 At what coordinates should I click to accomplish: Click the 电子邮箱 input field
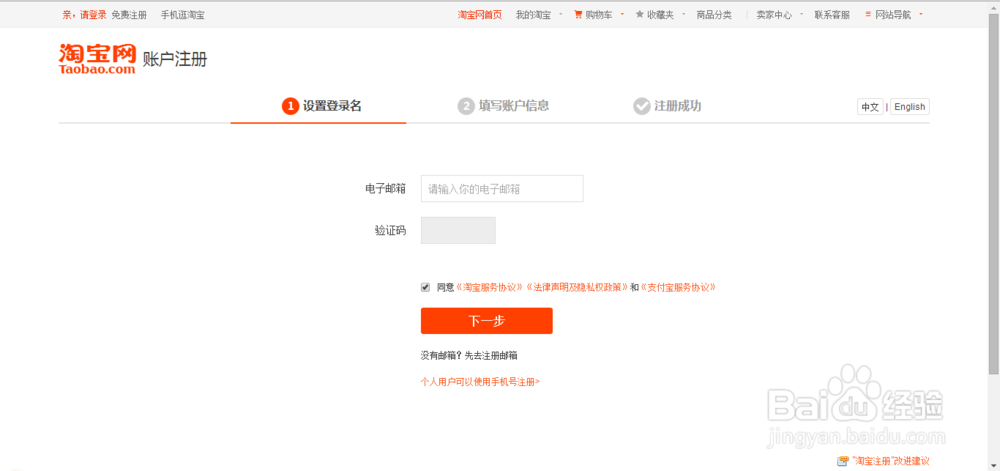(x=502, y=189)
